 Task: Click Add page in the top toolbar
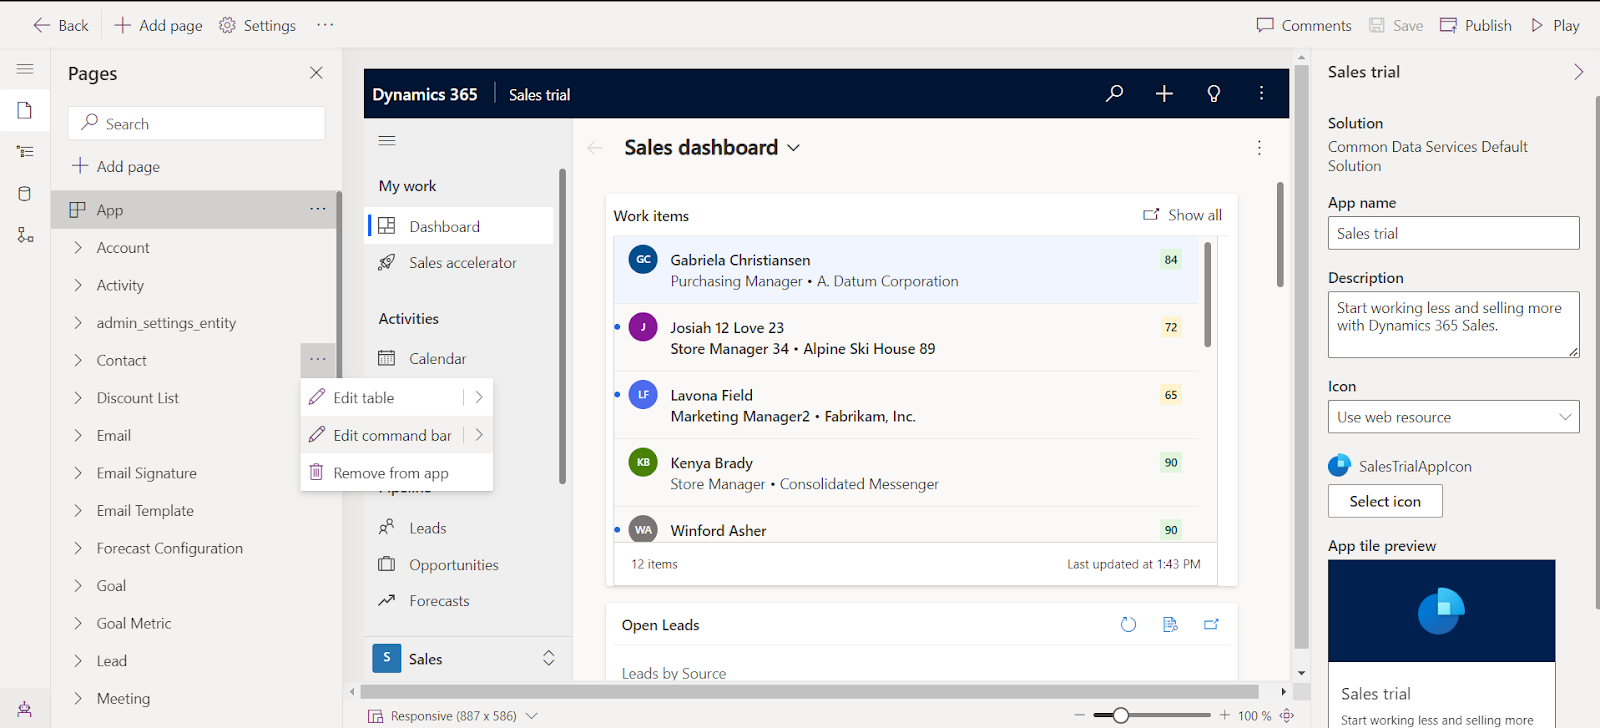158,25
